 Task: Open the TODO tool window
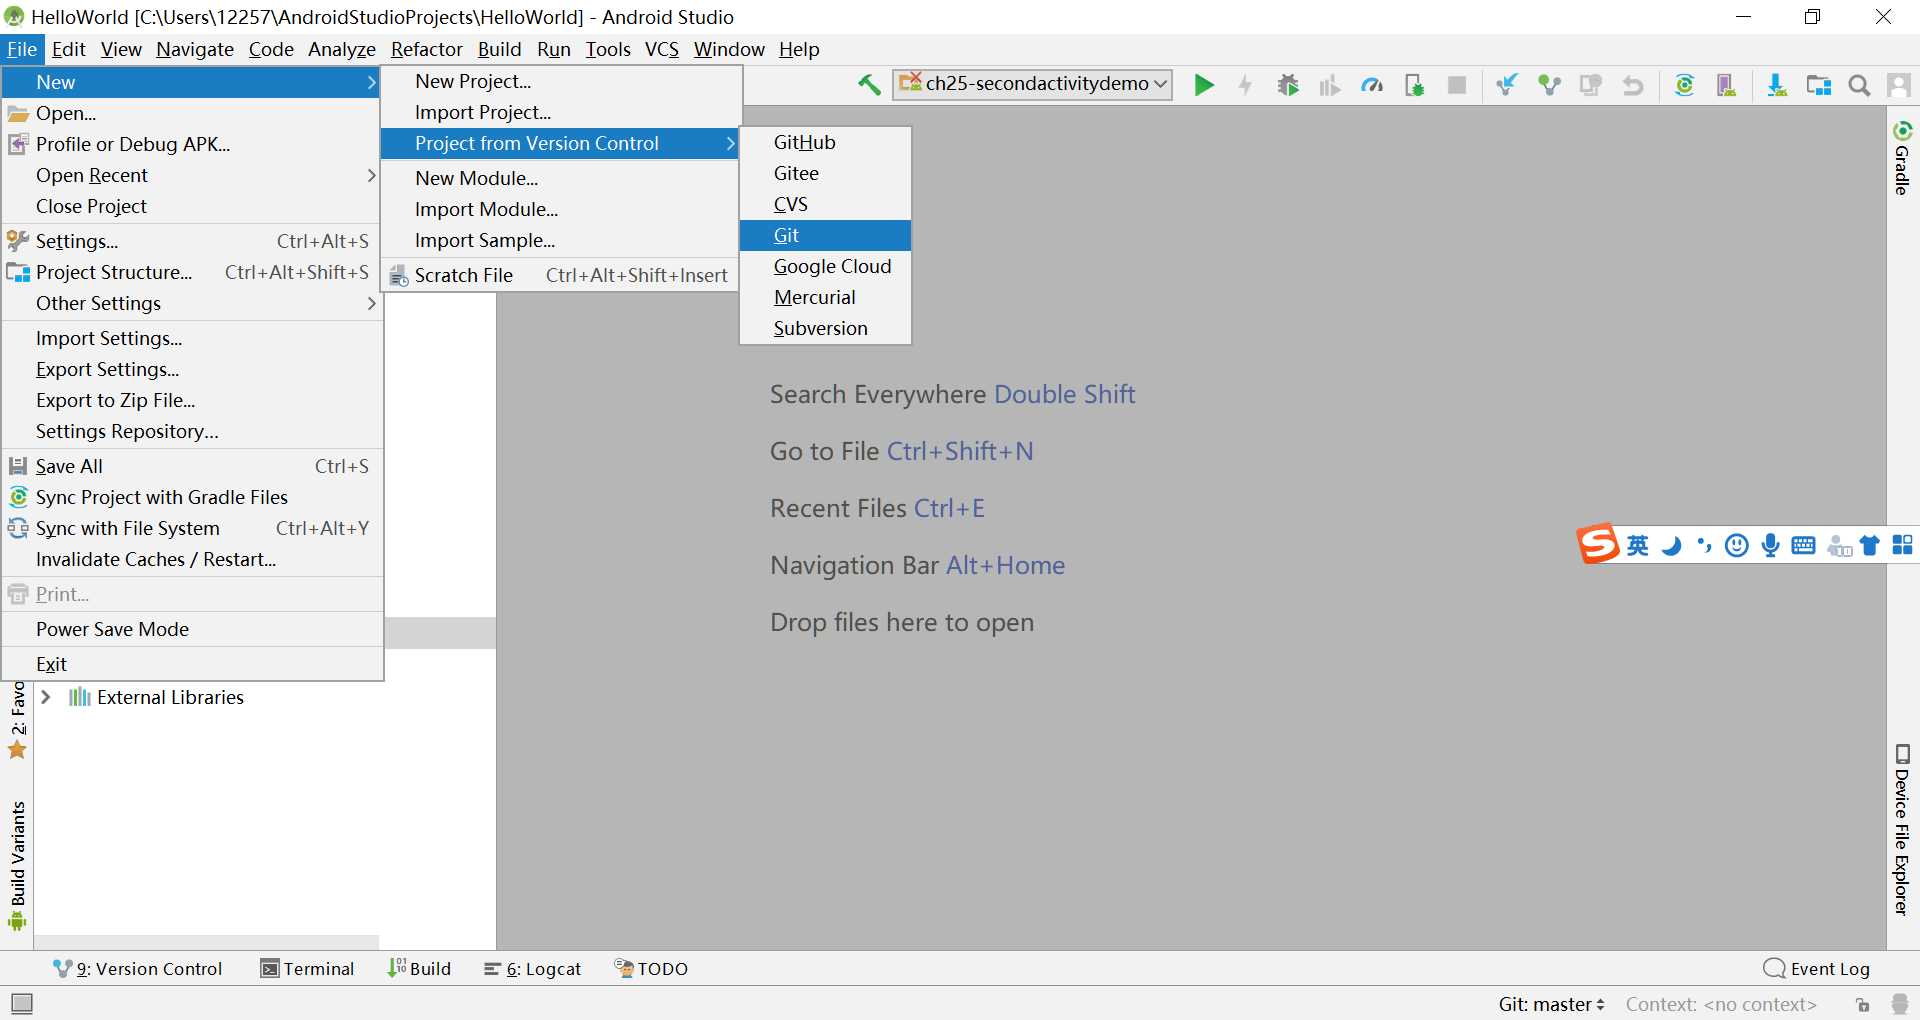coord(651,968)
